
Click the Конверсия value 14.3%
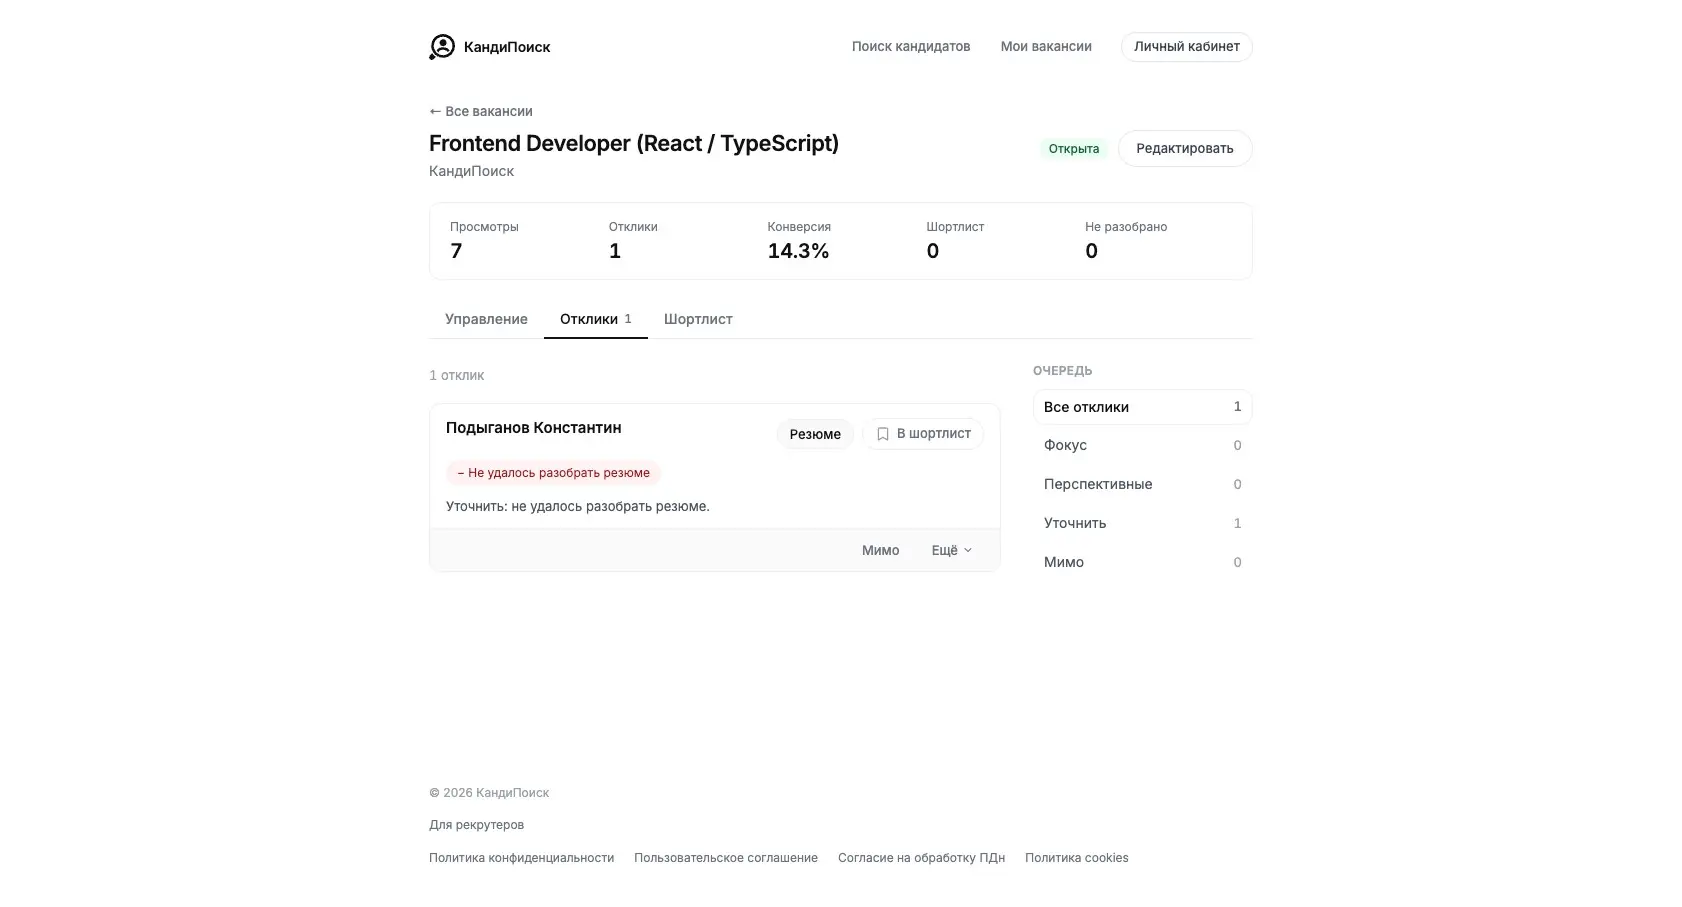click(x=798, y=251)
